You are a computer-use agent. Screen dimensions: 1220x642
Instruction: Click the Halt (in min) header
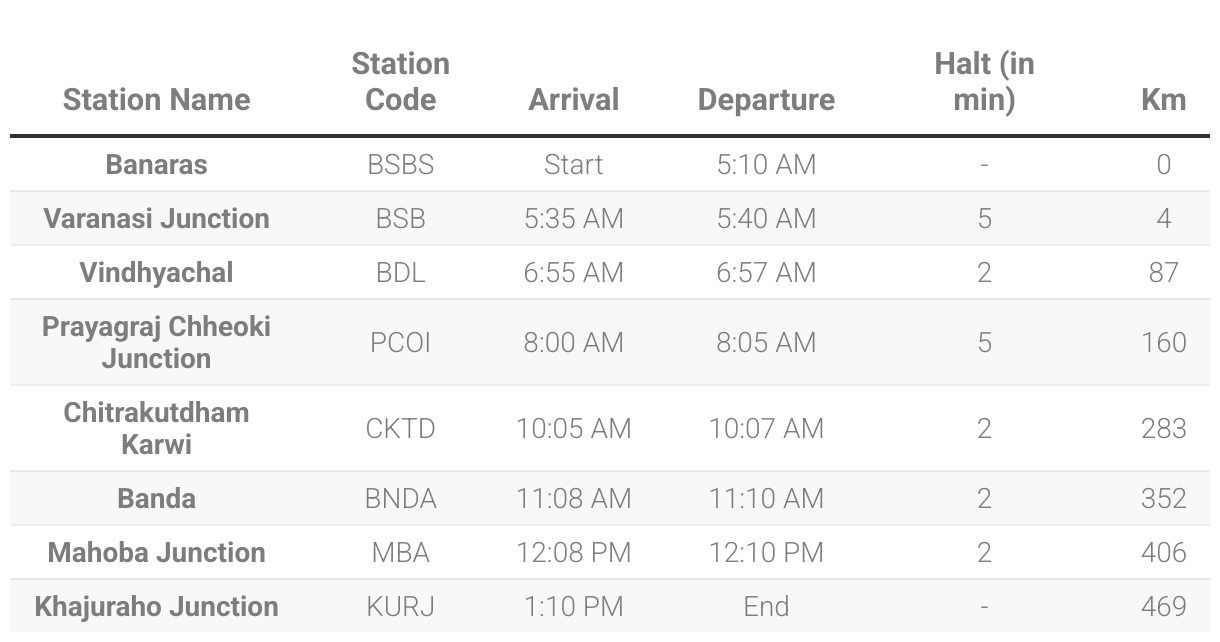(984, 82)
